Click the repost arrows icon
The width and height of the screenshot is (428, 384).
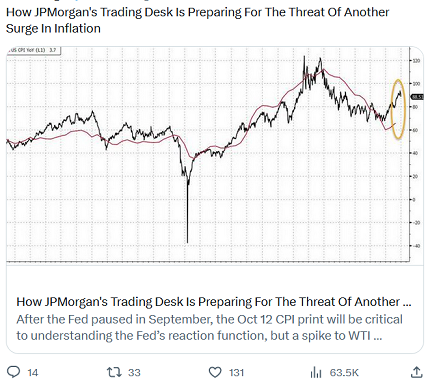pos(114,372)
